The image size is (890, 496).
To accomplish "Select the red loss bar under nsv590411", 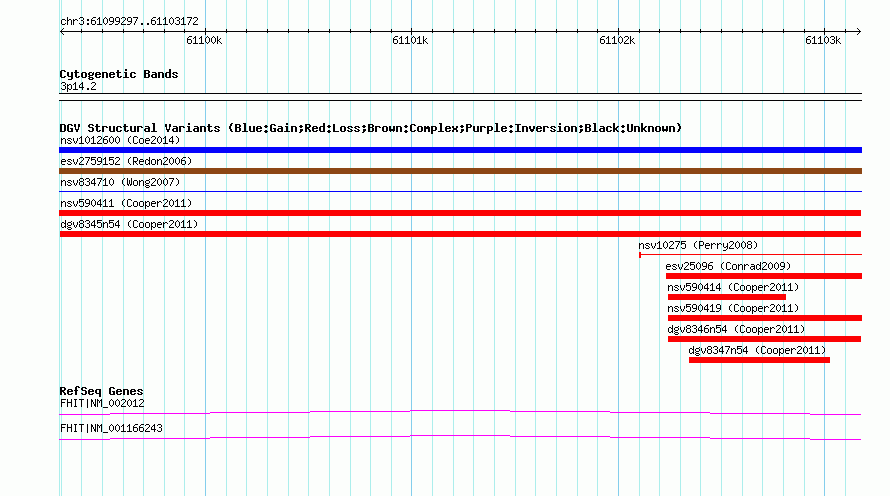I will 460,213.
